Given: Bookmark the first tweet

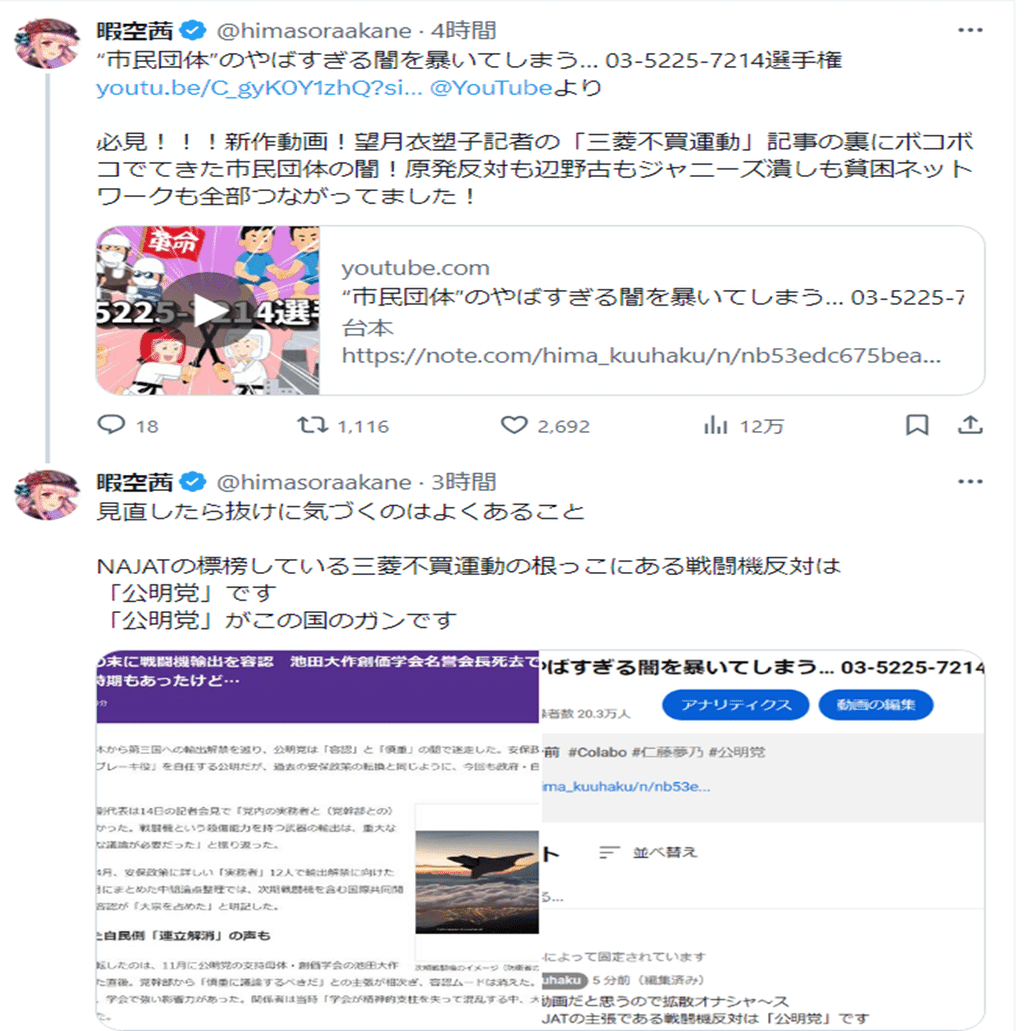Looking at the screenshot, I should click(917, 425).
